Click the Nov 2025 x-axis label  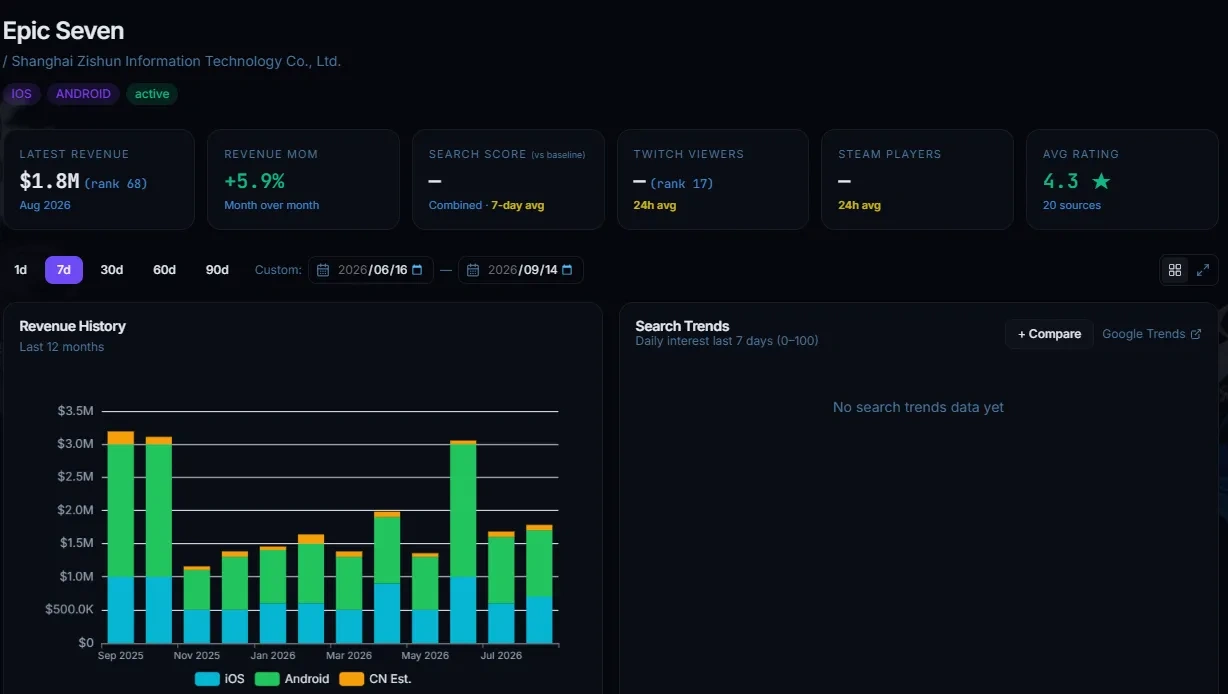[x=197, y=656]
